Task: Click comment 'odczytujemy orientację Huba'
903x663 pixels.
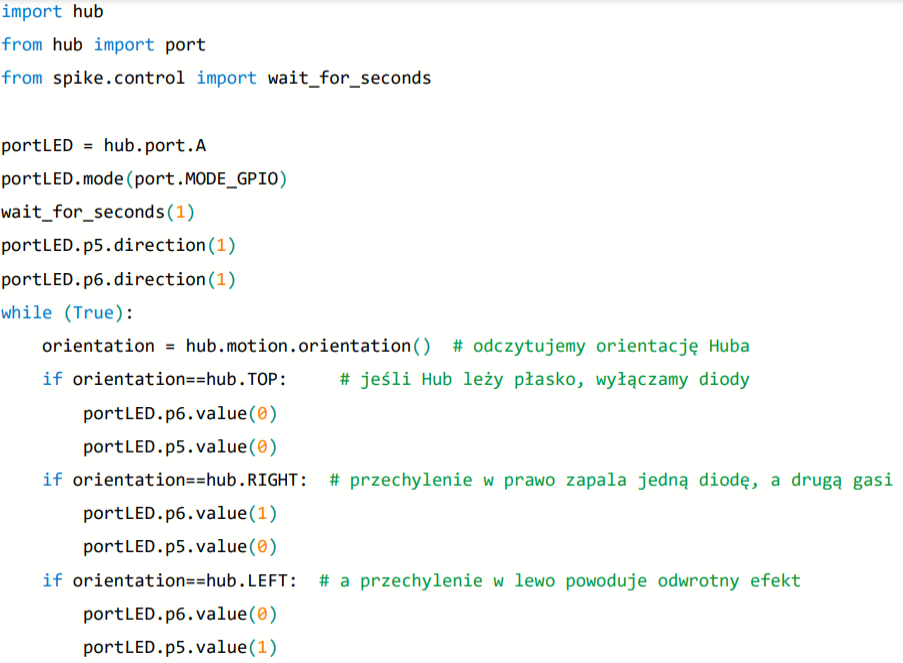Action: 611,346
